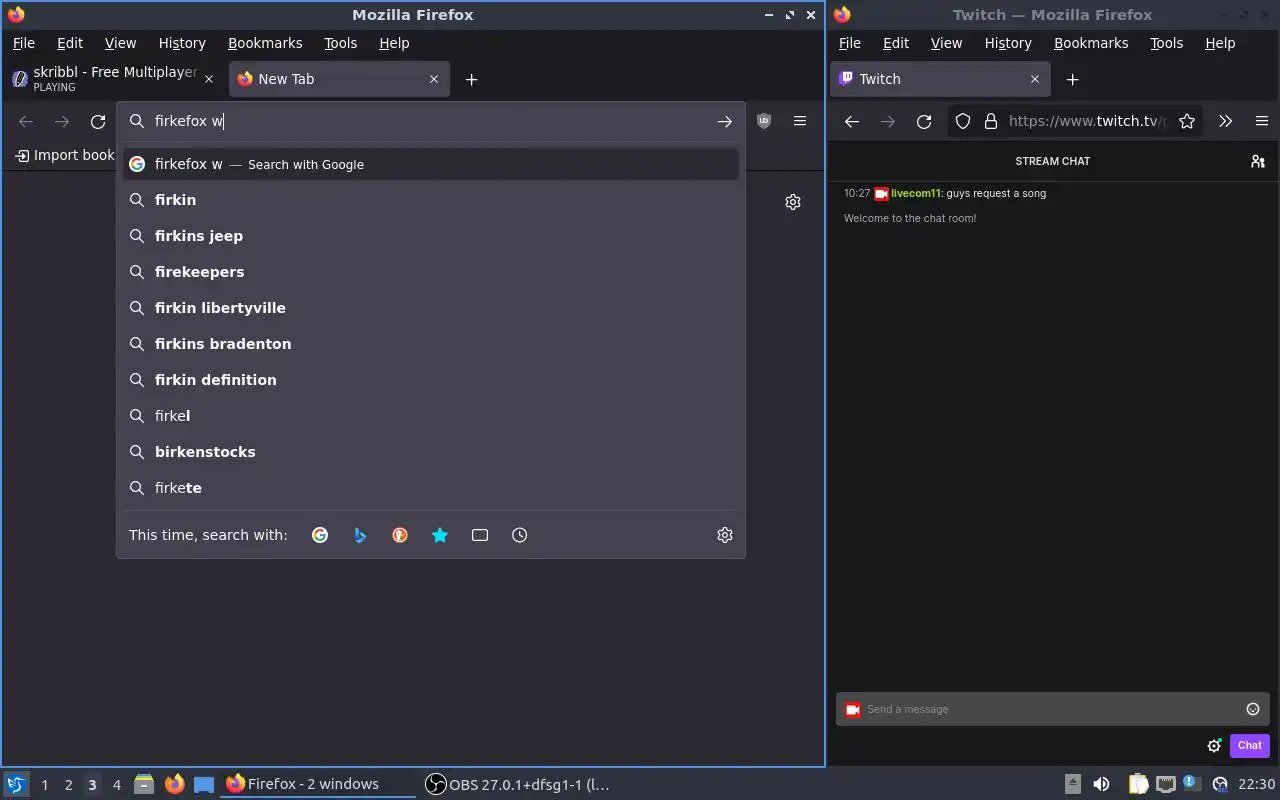Click the purple Chat button
The width and height of the screenshot is (1280, 800).
1249,745
